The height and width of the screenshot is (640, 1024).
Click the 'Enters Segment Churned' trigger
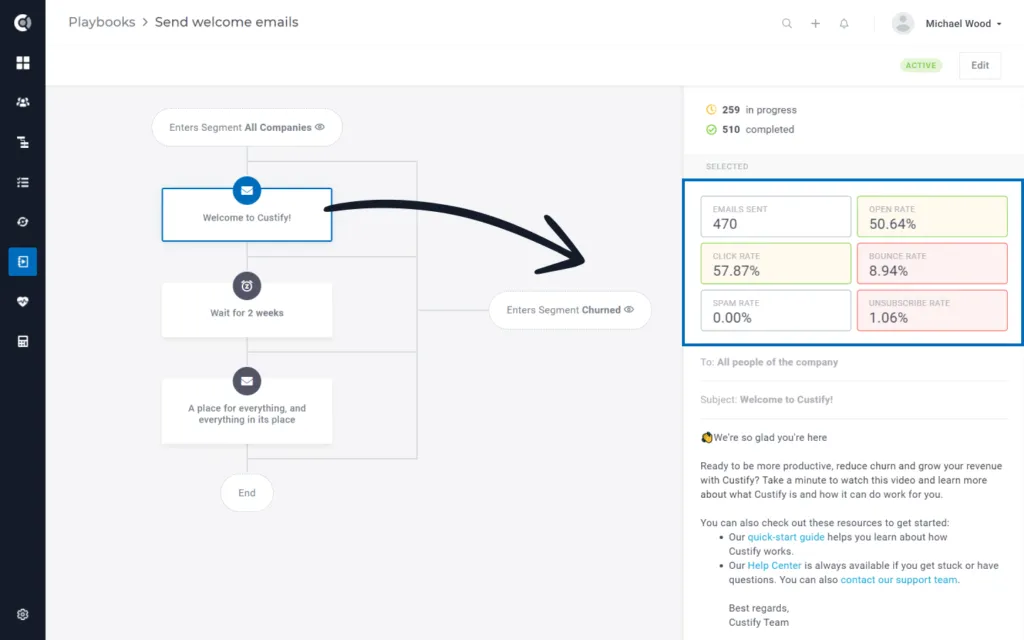click(x=570, y=310)
